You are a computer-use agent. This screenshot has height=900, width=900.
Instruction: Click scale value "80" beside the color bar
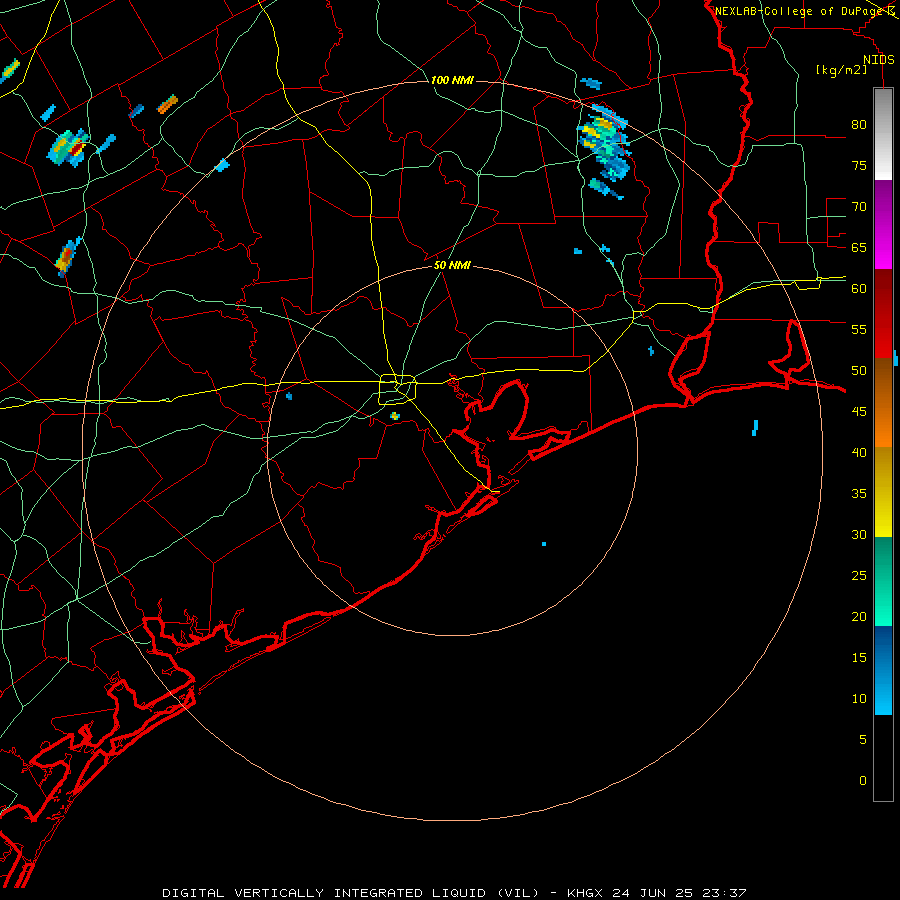pos(859,125)
